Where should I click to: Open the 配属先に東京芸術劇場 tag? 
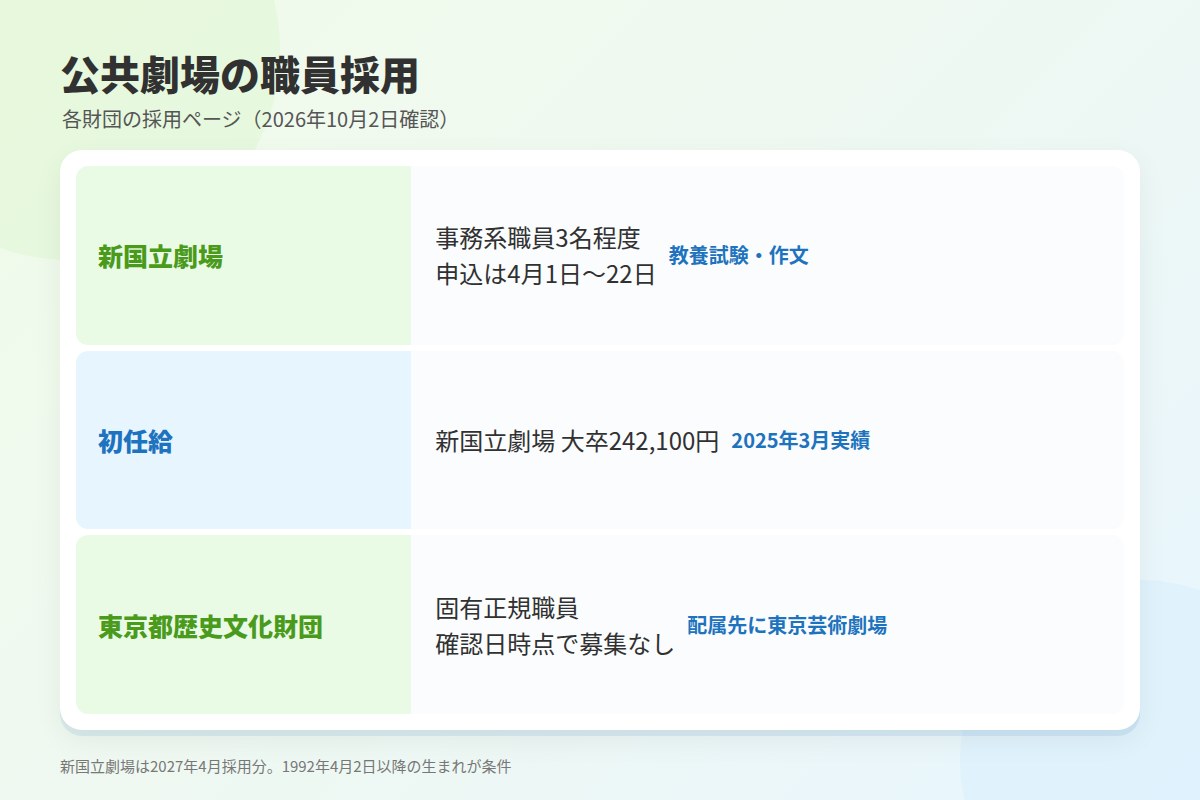click(787, 625)
